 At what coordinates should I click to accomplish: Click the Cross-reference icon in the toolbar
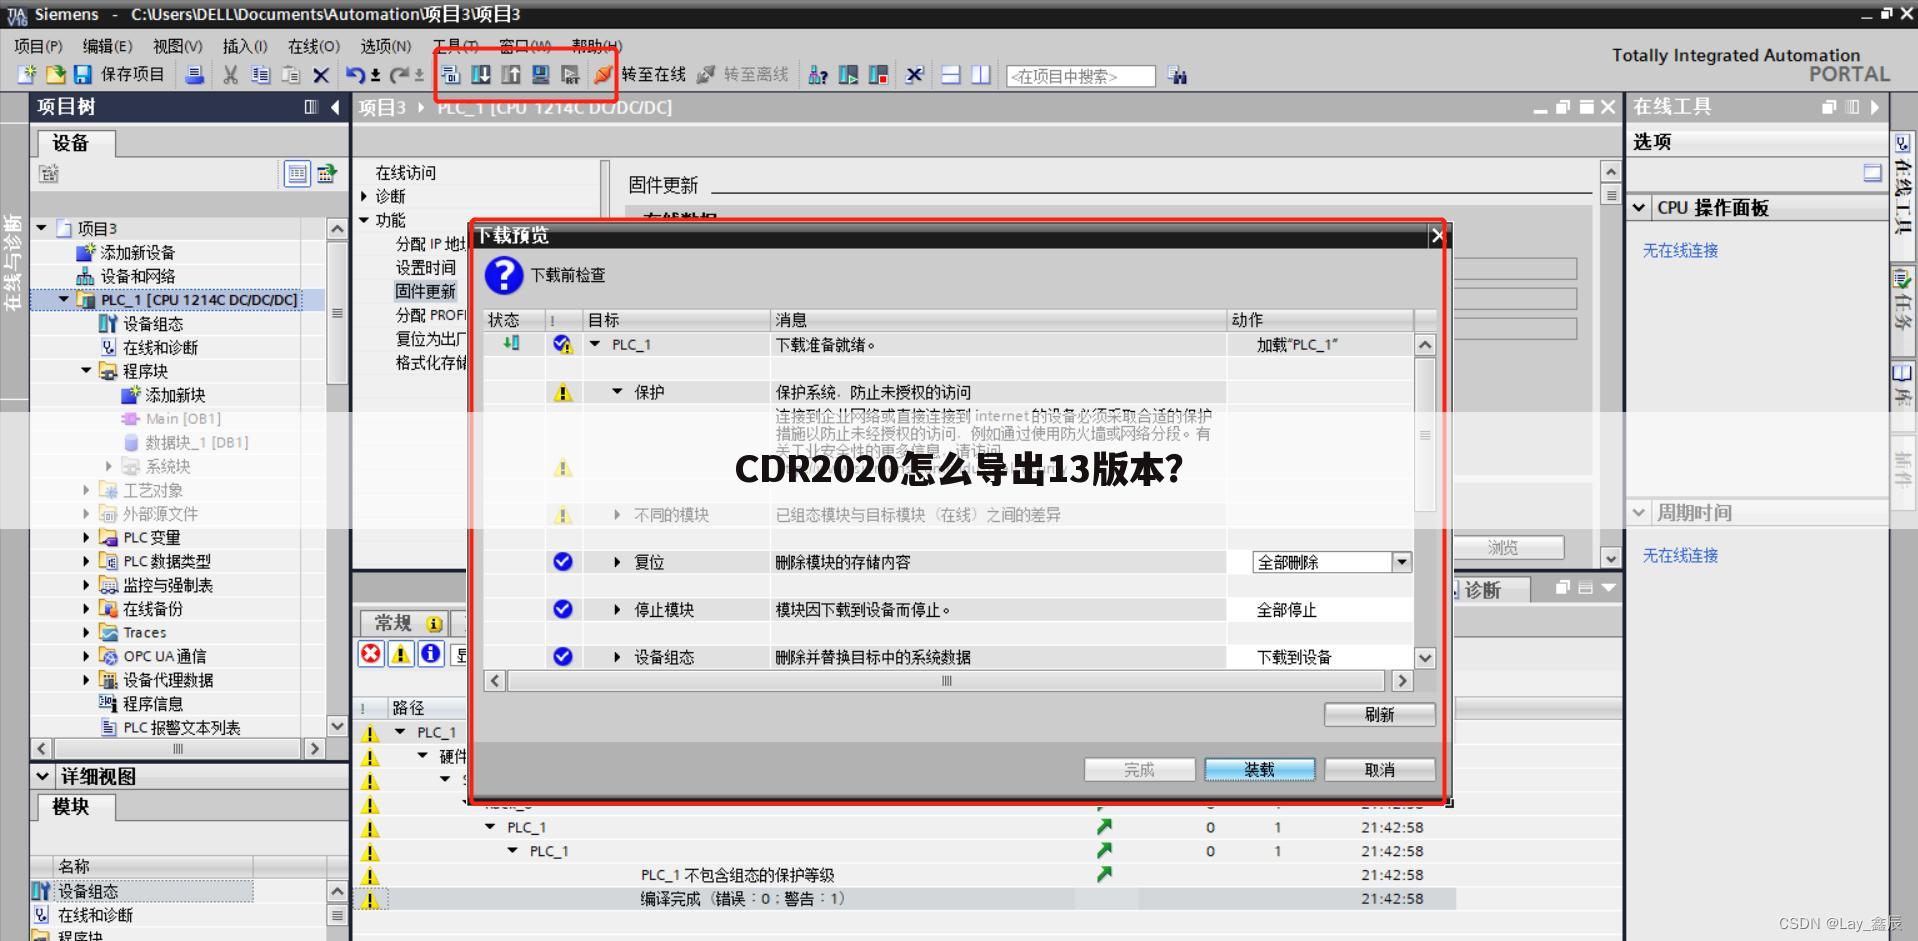(914, 75)
